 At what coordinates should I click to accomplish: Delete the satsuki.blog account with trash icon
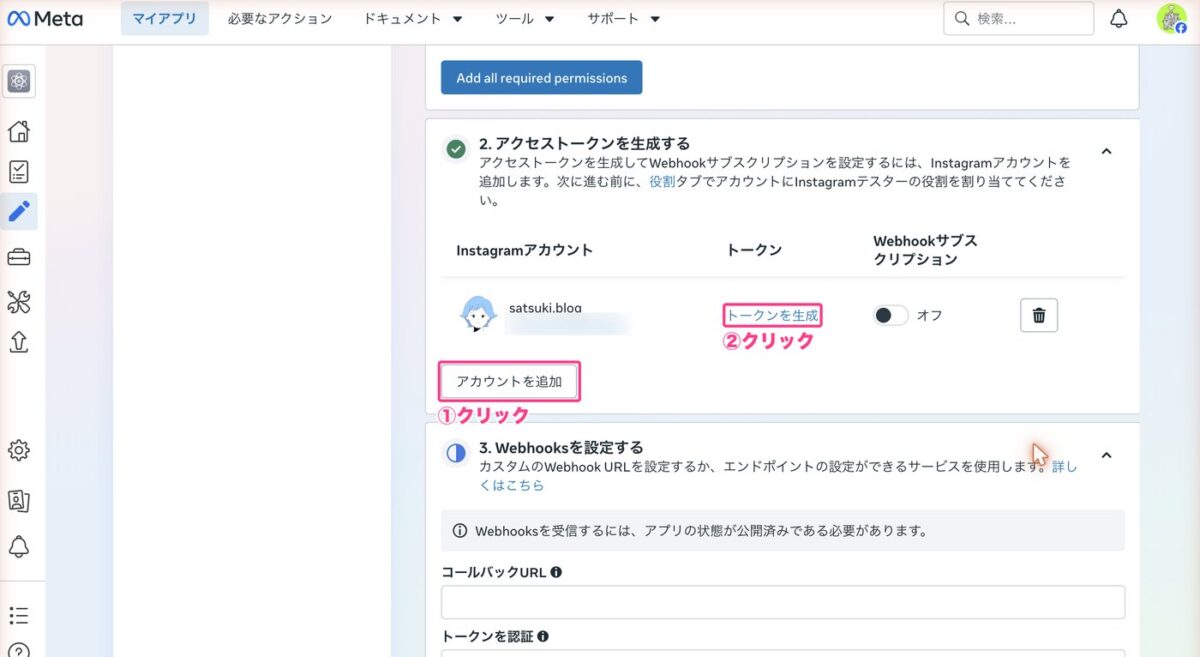coord(1039,315)
